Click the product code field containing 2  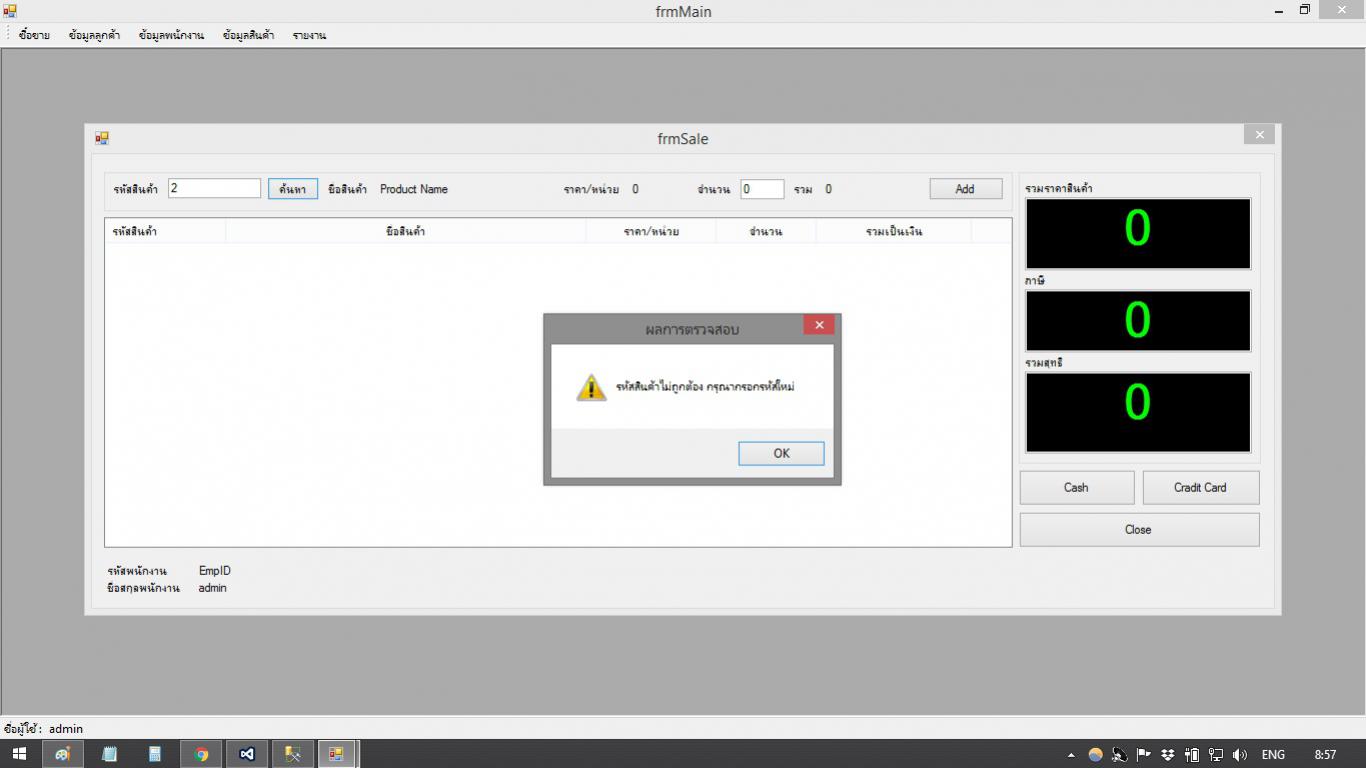[x=214, y=188]
